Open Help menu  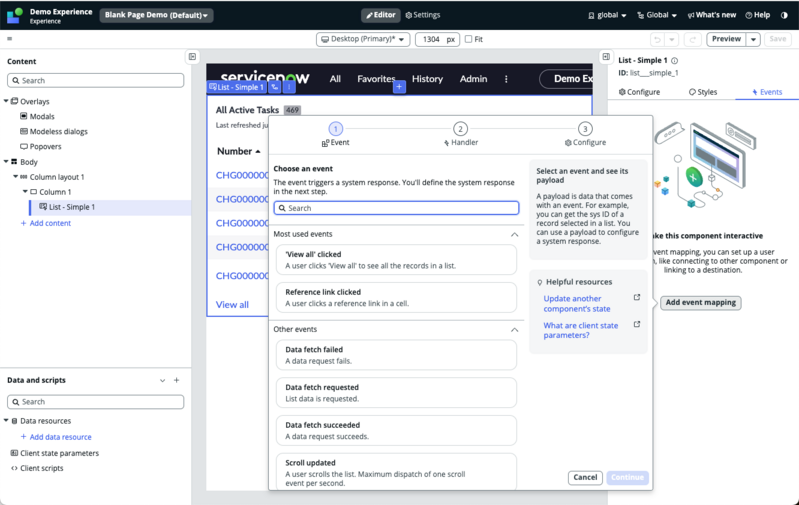click(x=758, y=15)
